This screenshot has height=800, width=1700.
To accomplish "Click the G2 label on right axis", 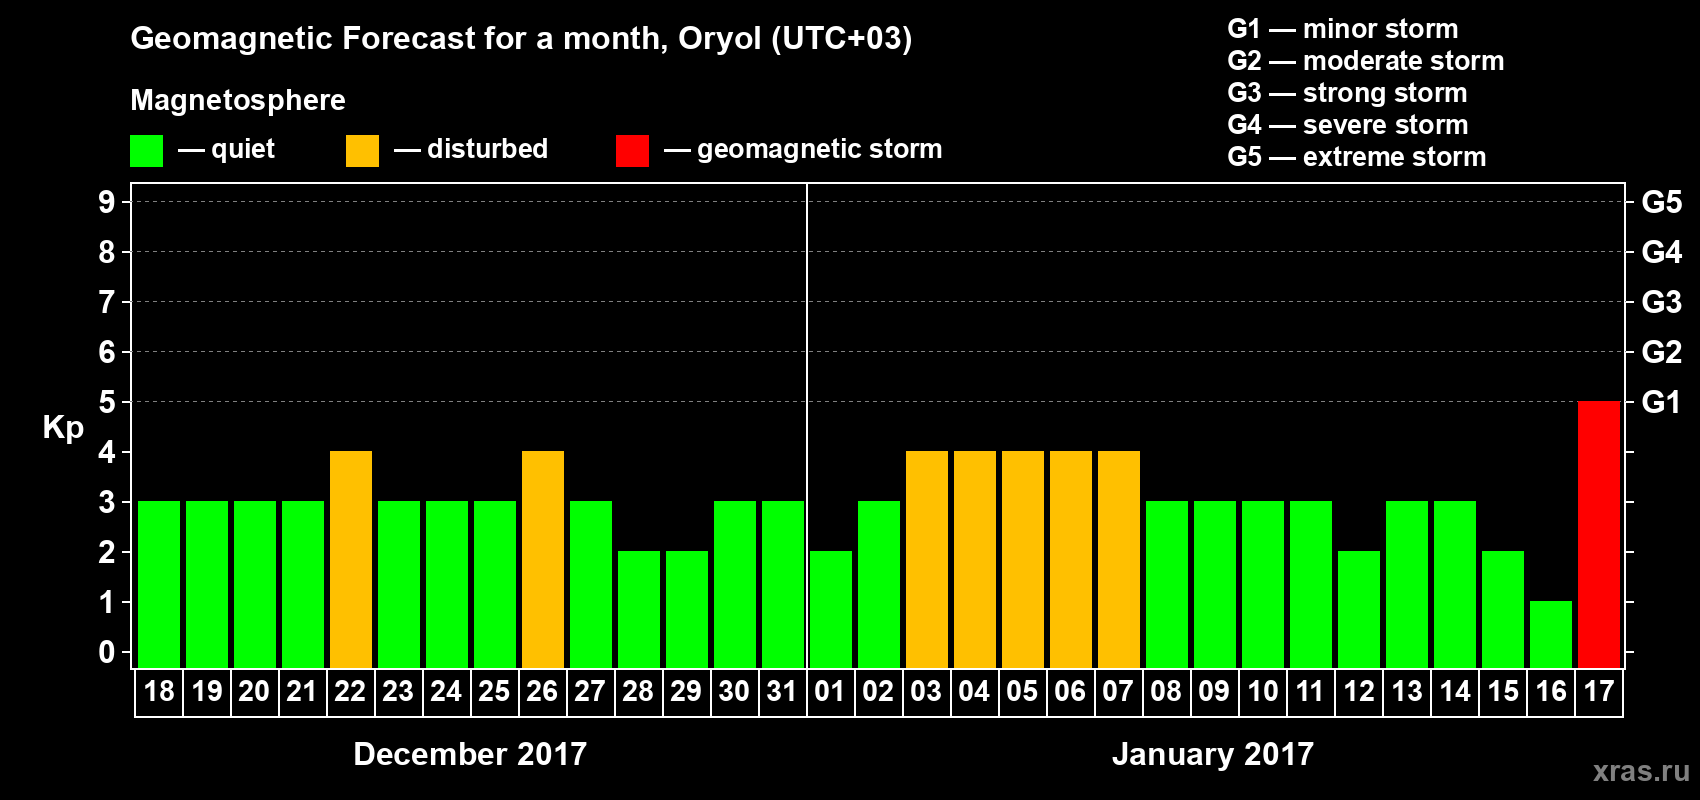I will [x=1662, y=352].
